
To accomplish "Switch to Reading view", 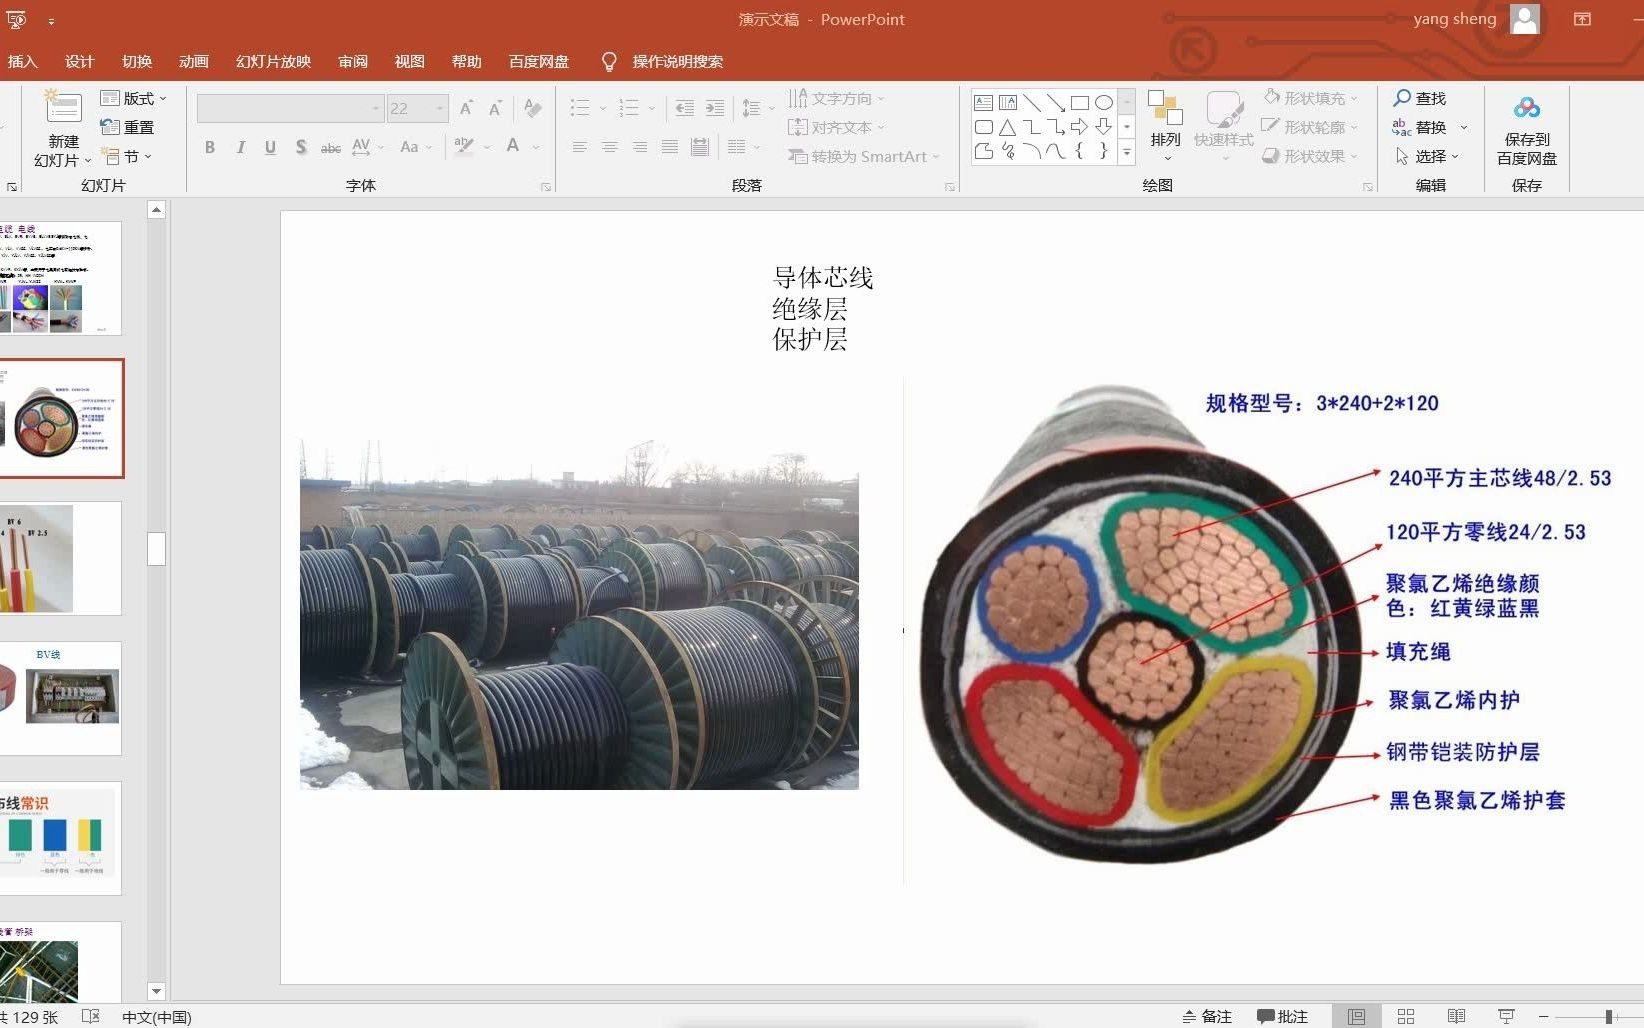I will pos(1456,1016).
